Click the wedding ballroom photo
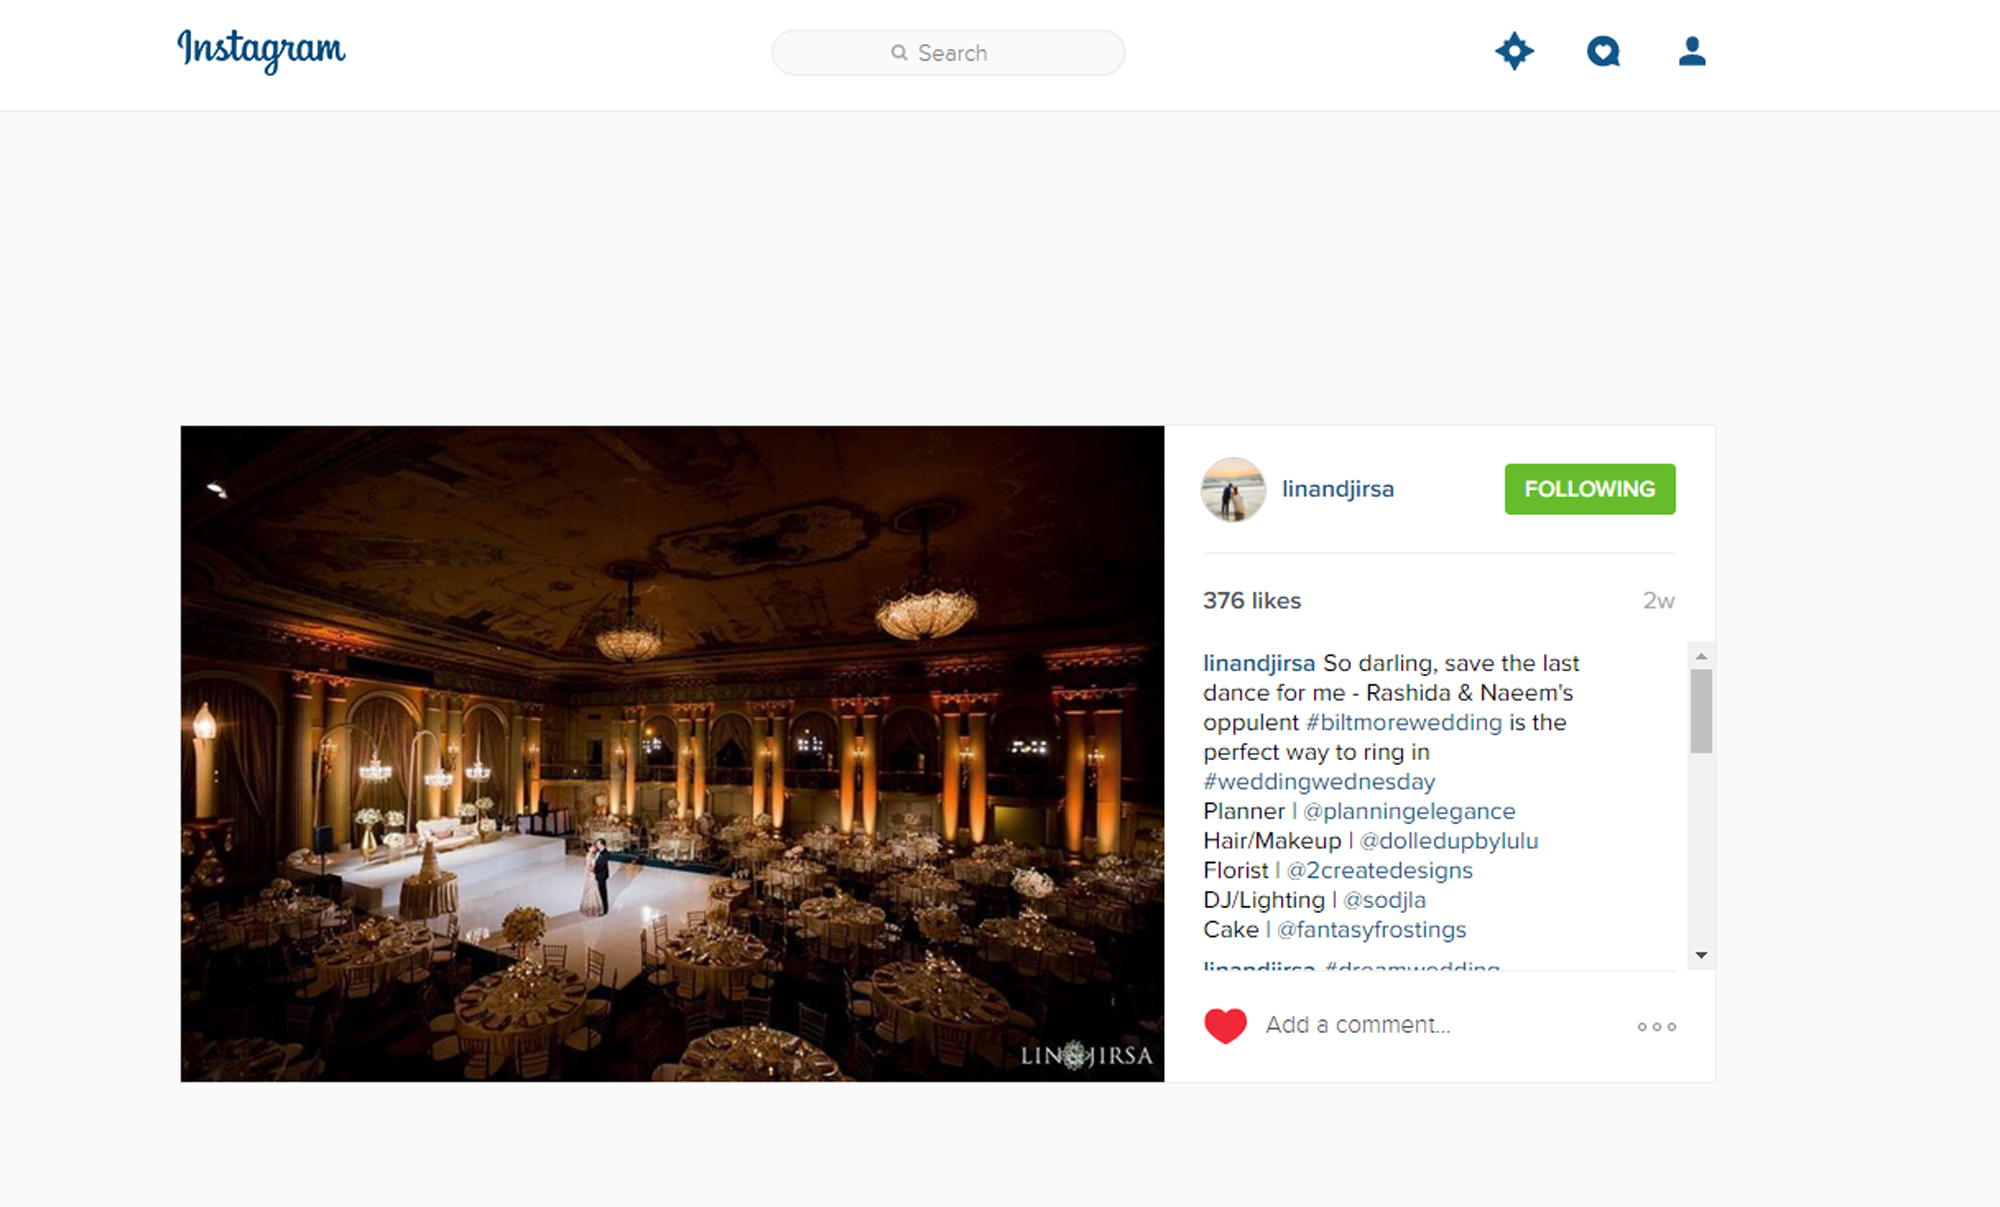Screen dimensions: 2000x1207 (x=672, y=754)
